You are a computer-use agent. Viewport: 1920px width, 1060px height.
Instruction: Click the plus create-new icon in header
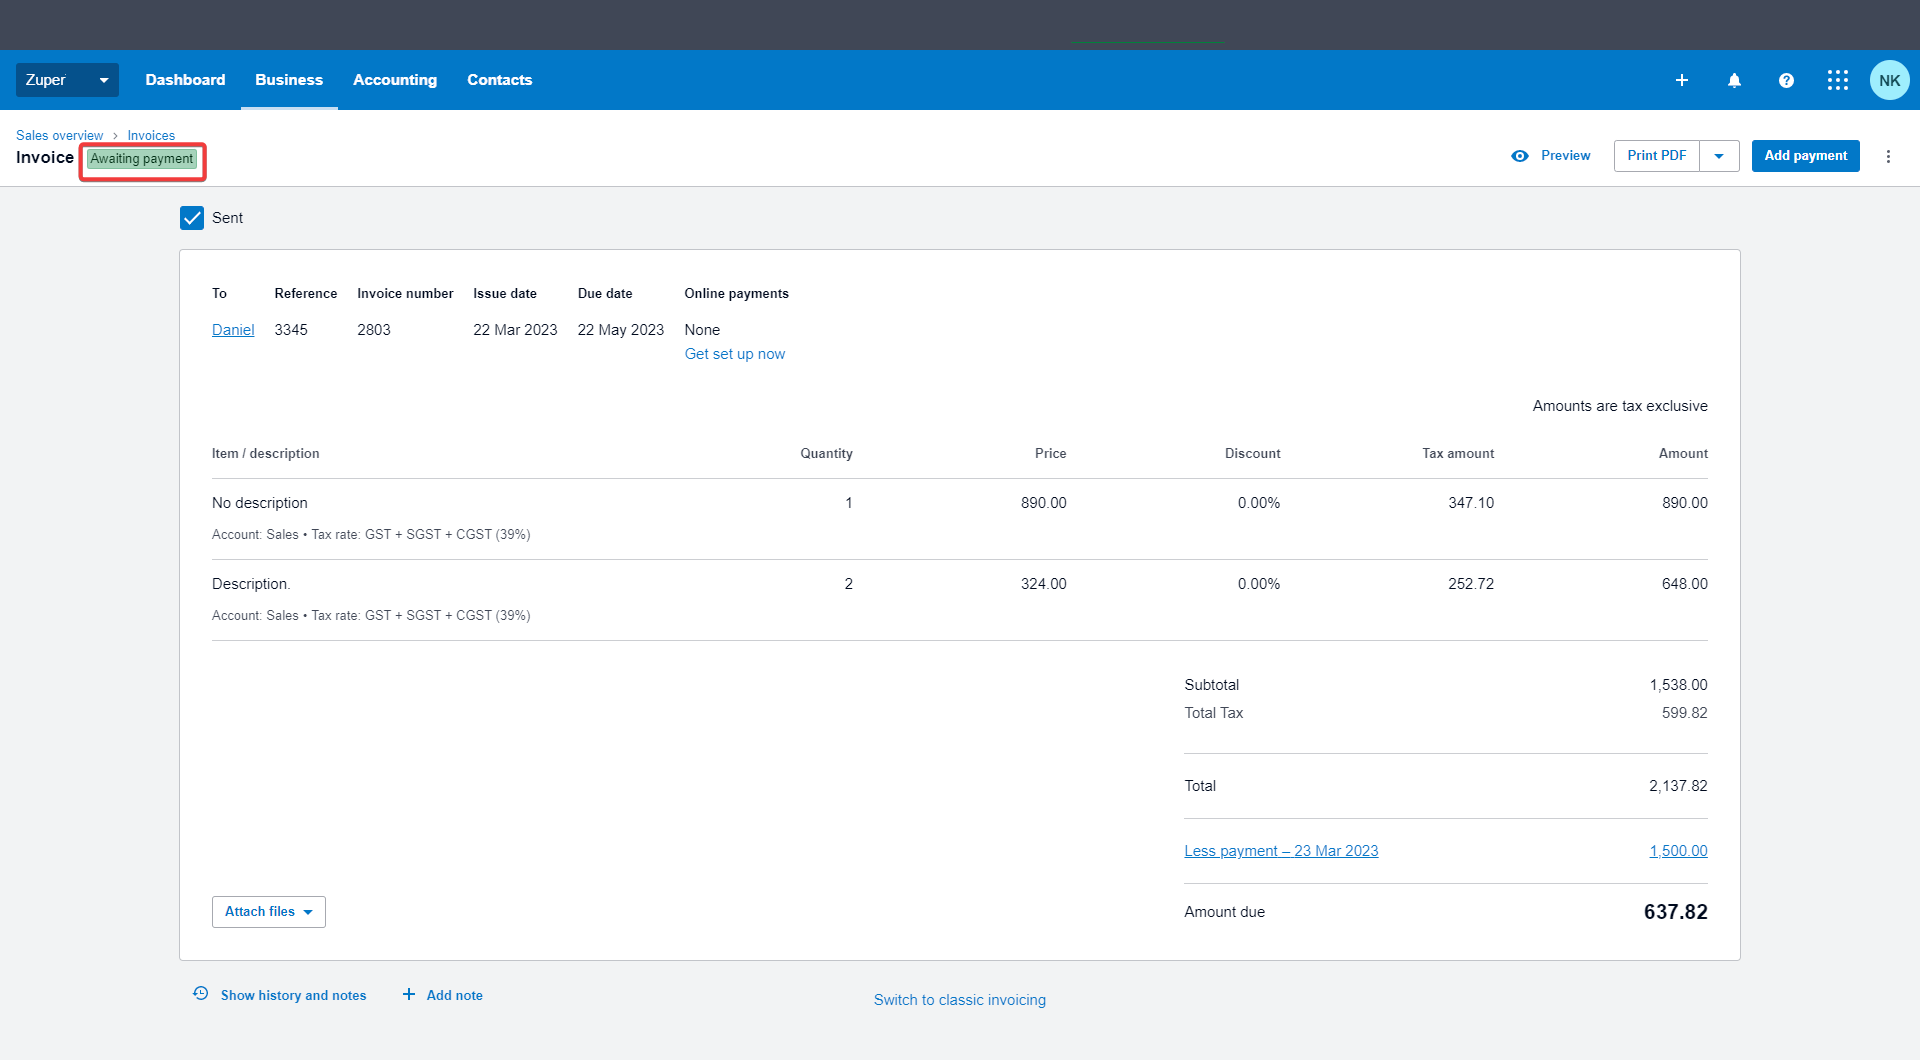[1682, 80]
